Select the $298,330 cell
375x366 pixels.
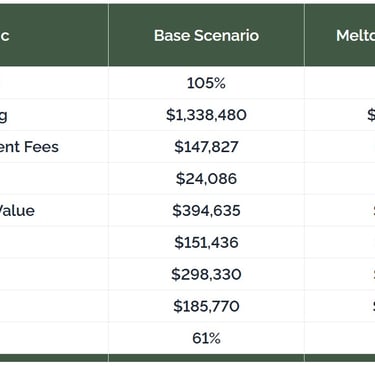[x=206, y=274]
